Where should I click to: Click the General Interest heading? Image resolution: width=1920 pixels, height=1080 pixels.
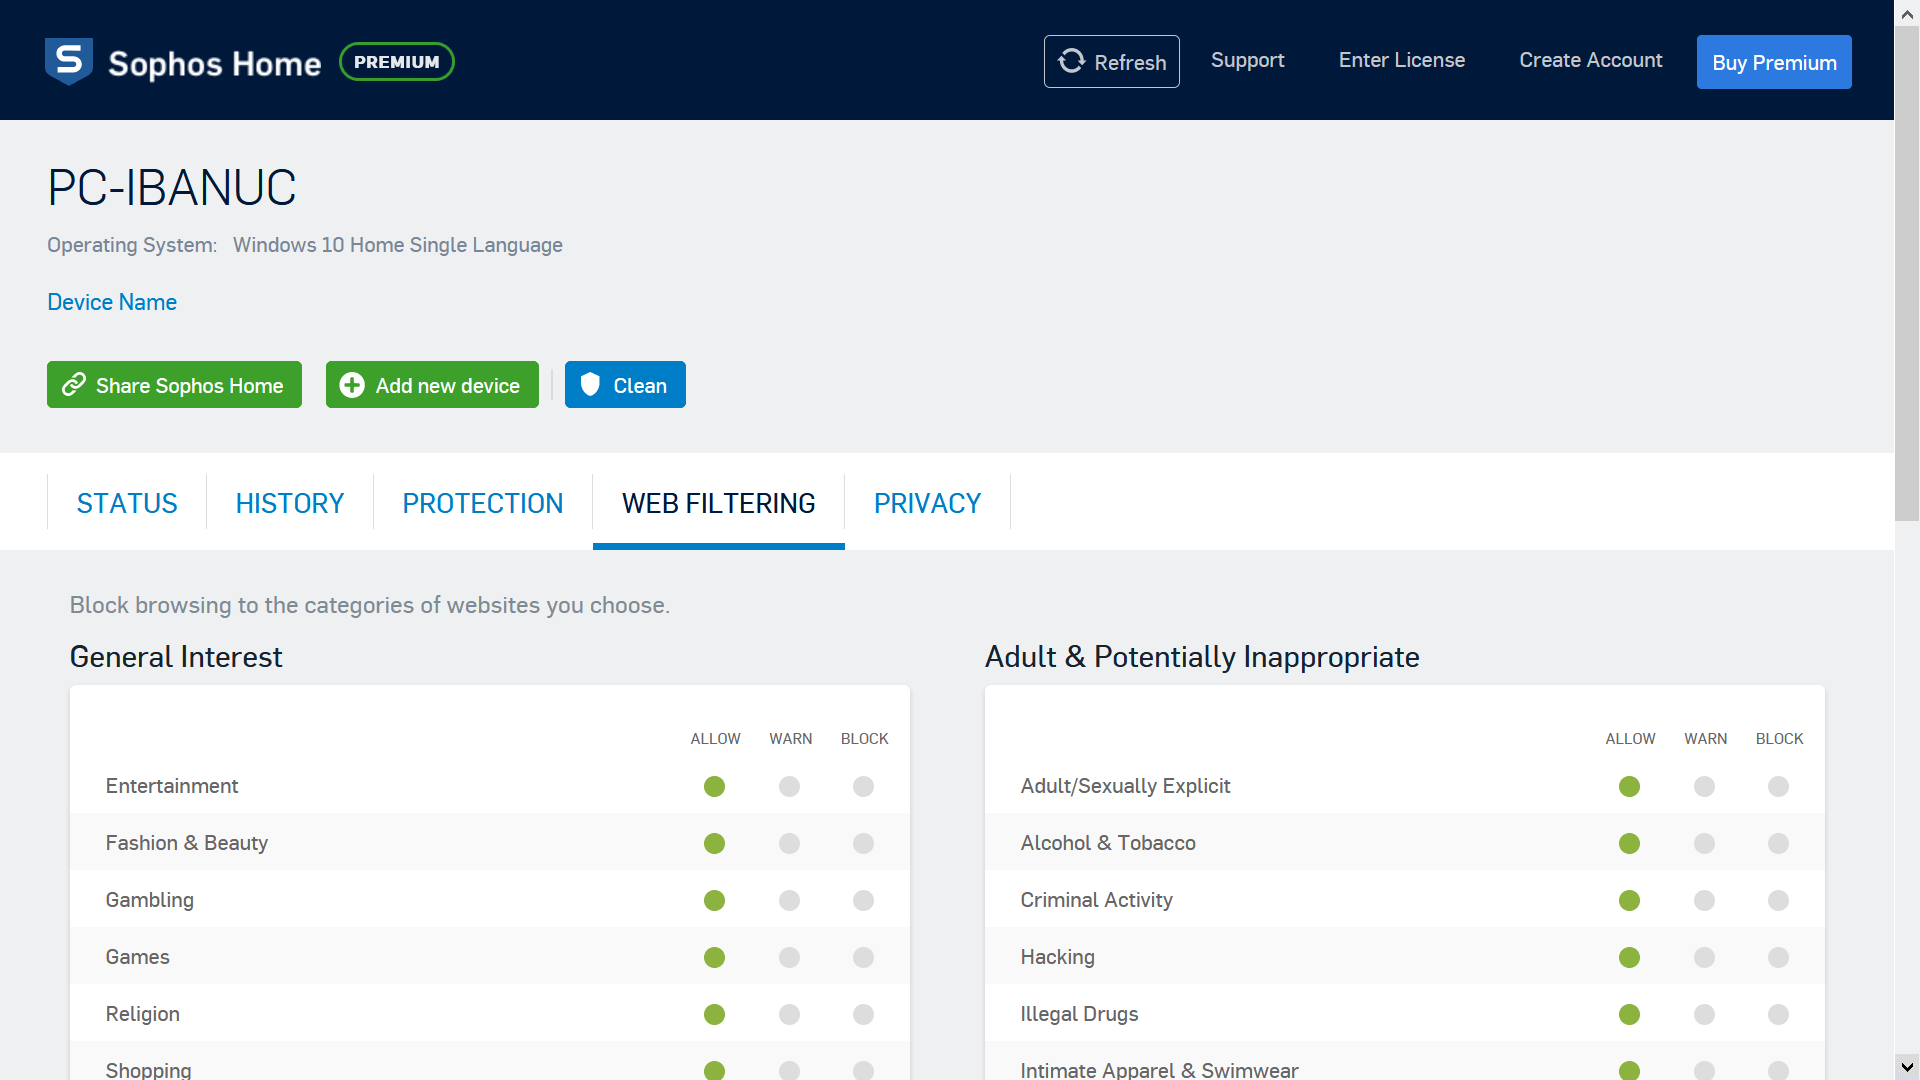pos(176,657)
